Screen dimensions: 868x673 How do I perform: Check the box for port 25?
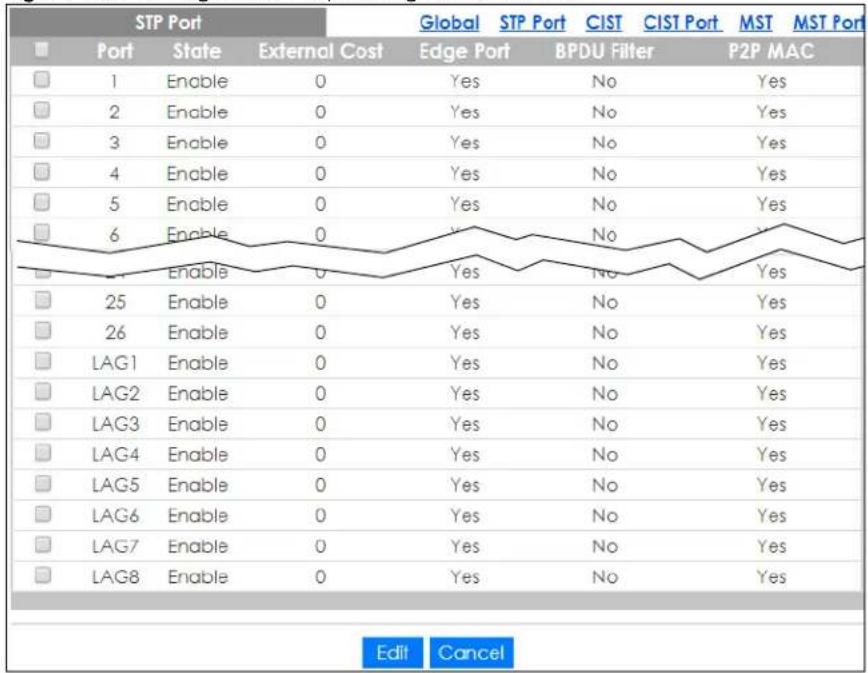(x=43, y=300)
